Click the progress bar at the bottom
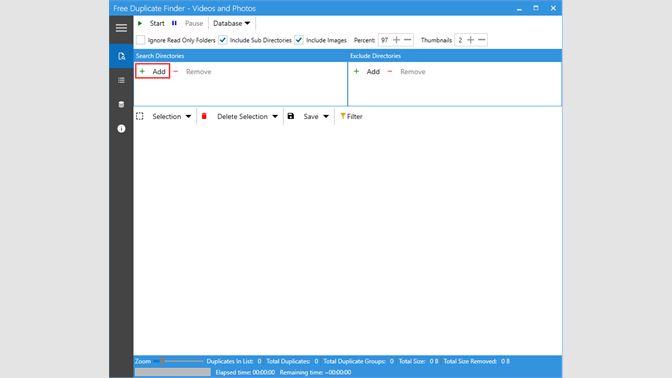This screenshot has width=672, height=378. [173, 372]
